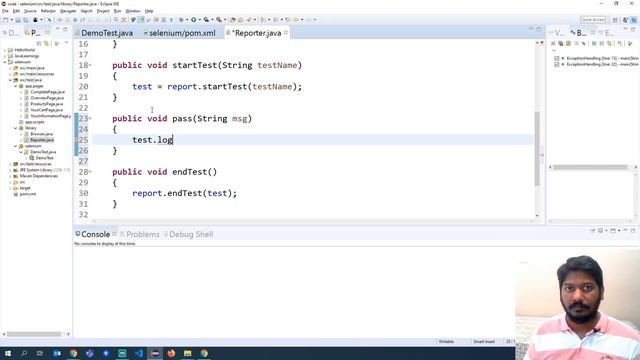Minimize the editor area

[531, 29]
